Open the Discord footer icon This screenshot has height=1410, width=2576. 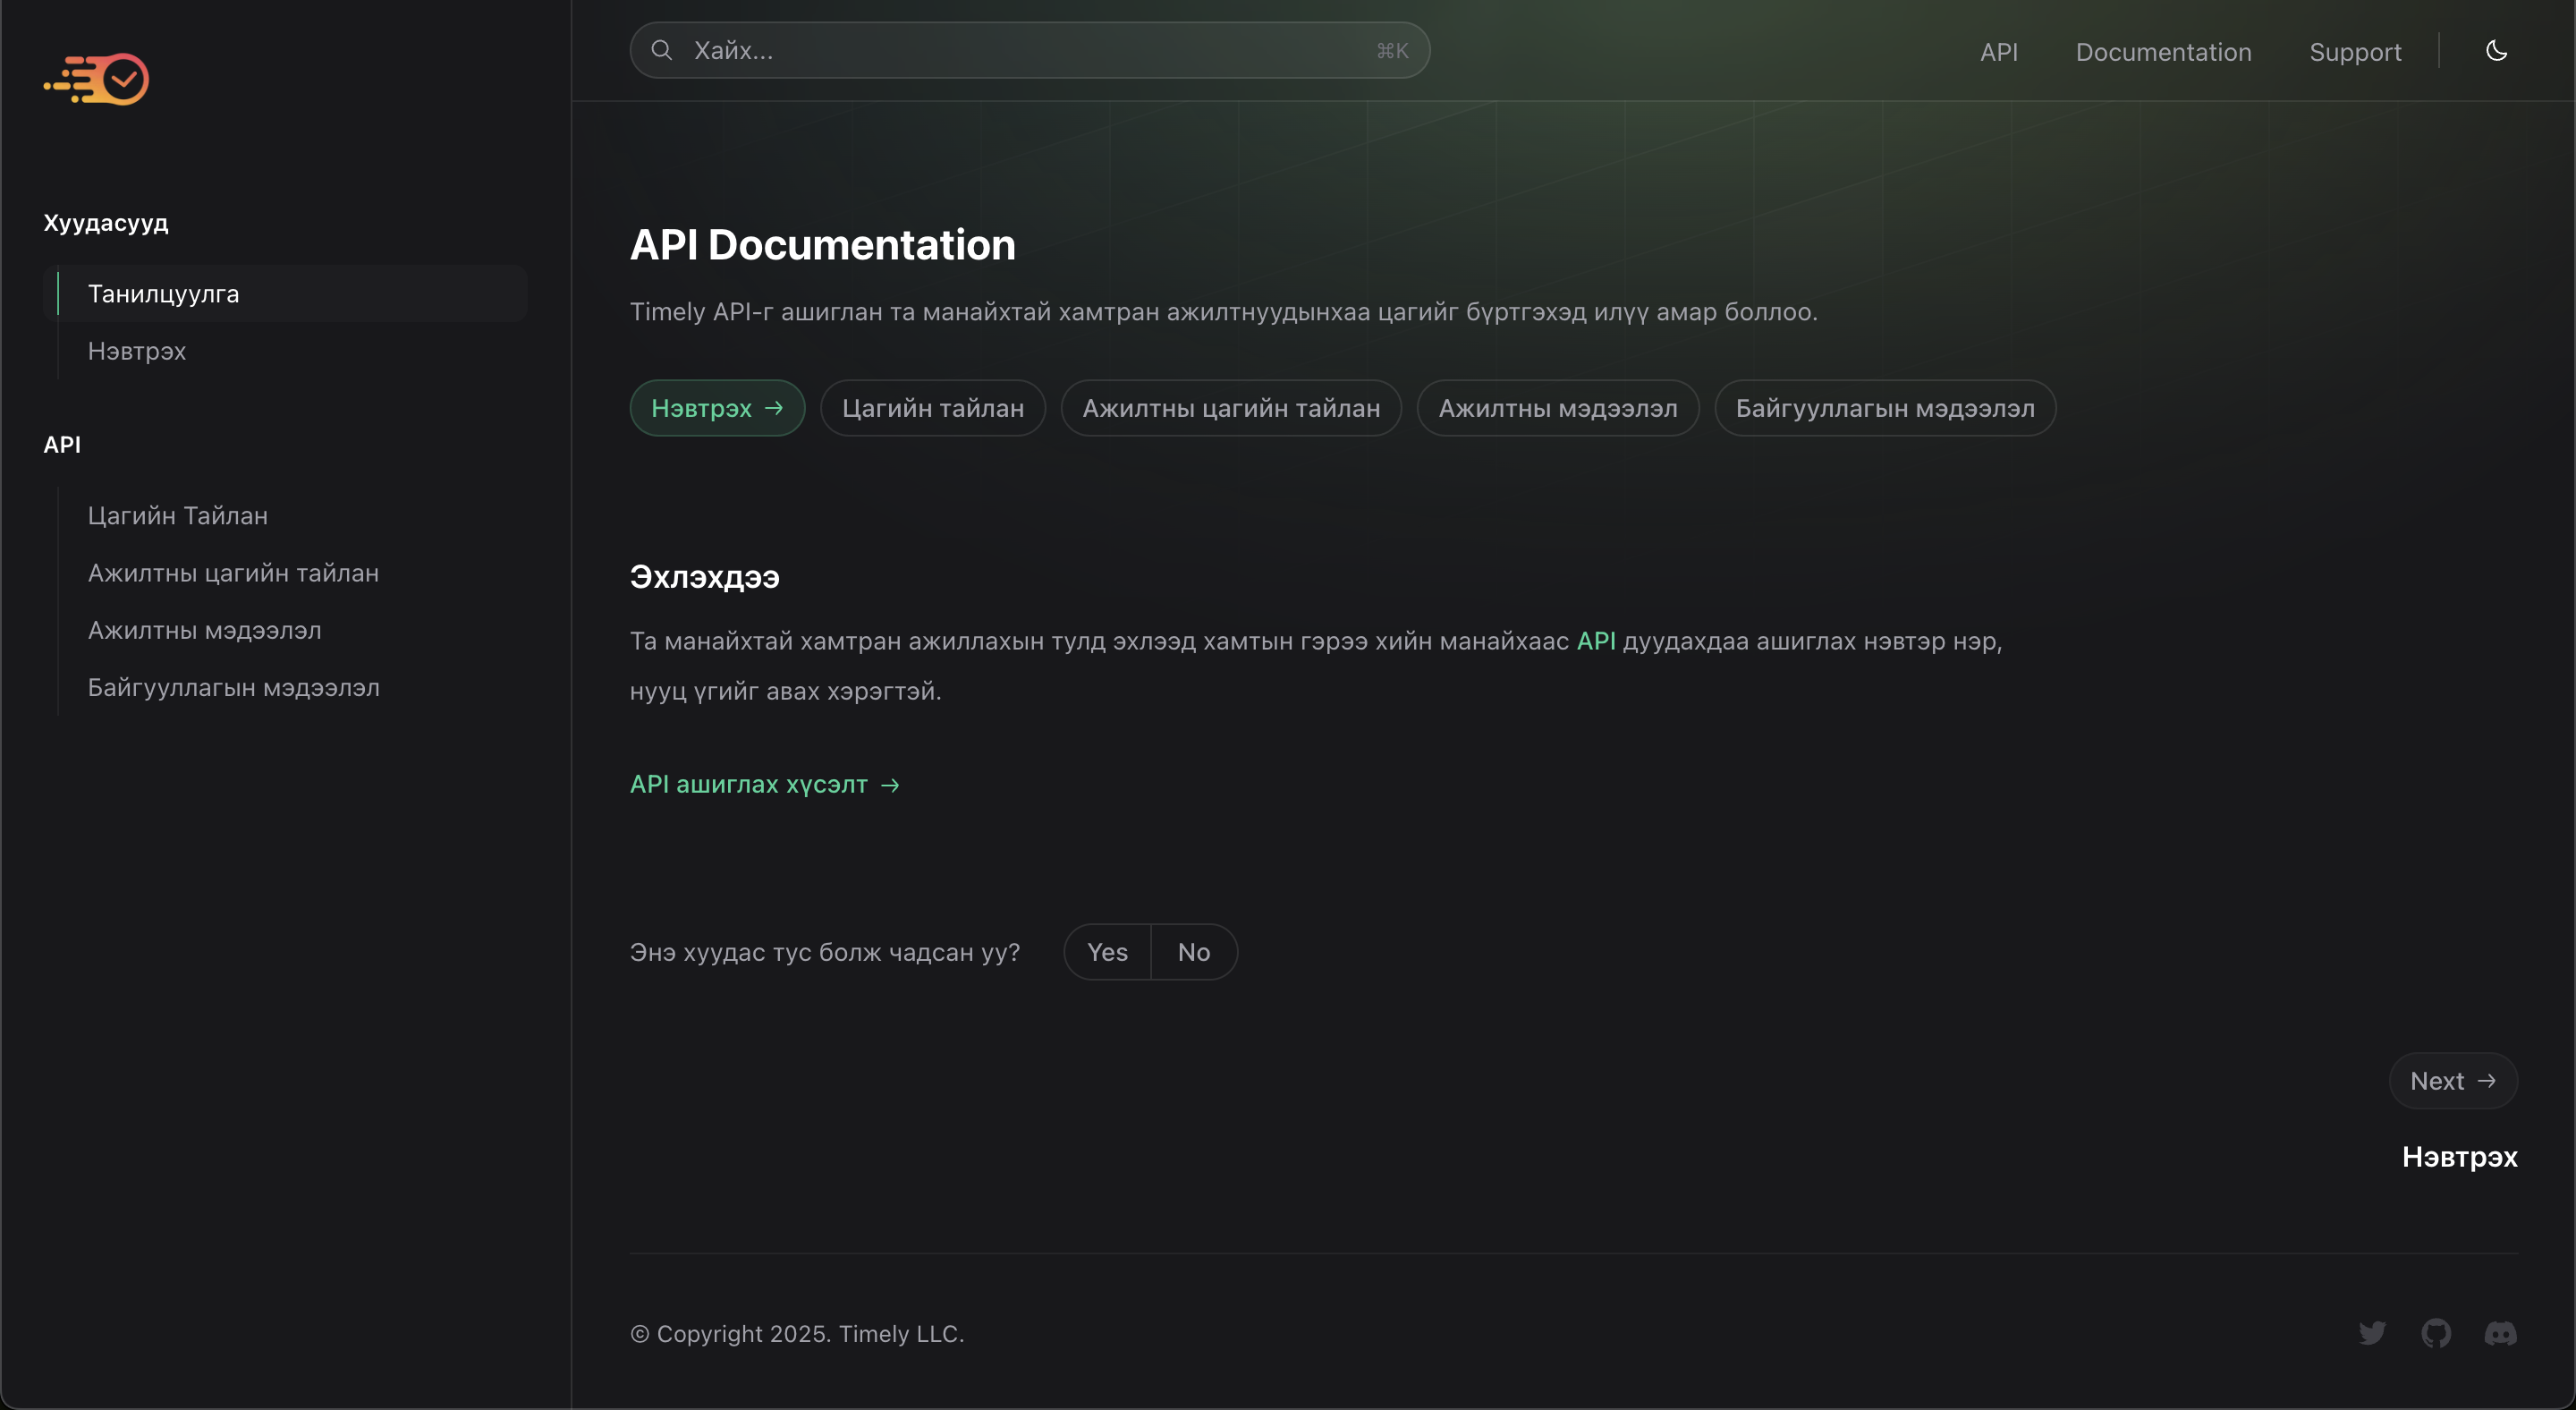tap(2500, 1333)
